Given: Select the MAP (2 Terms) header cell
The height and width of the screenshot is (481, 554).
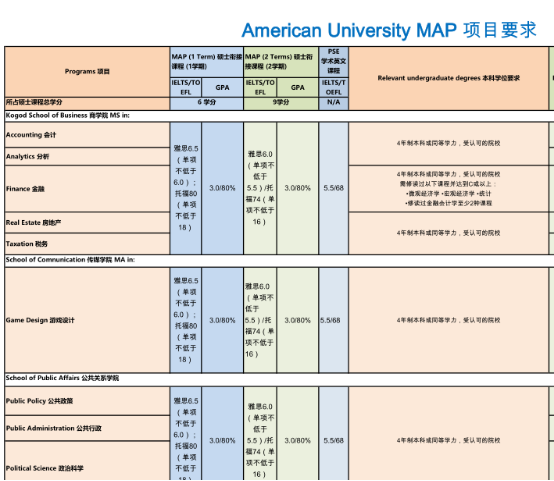Looking at the screenshot, I should (281, 62).
